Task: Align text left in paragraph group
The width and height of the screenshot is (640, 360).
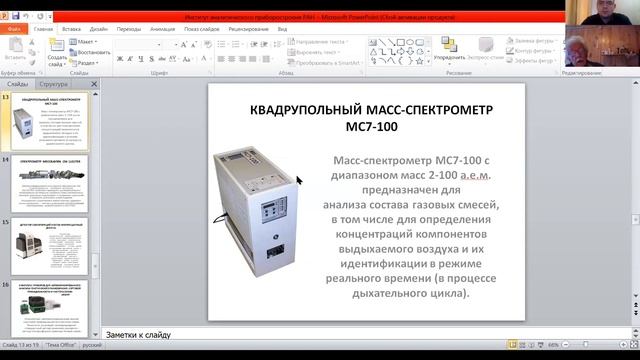Action: tap(221, 59)
